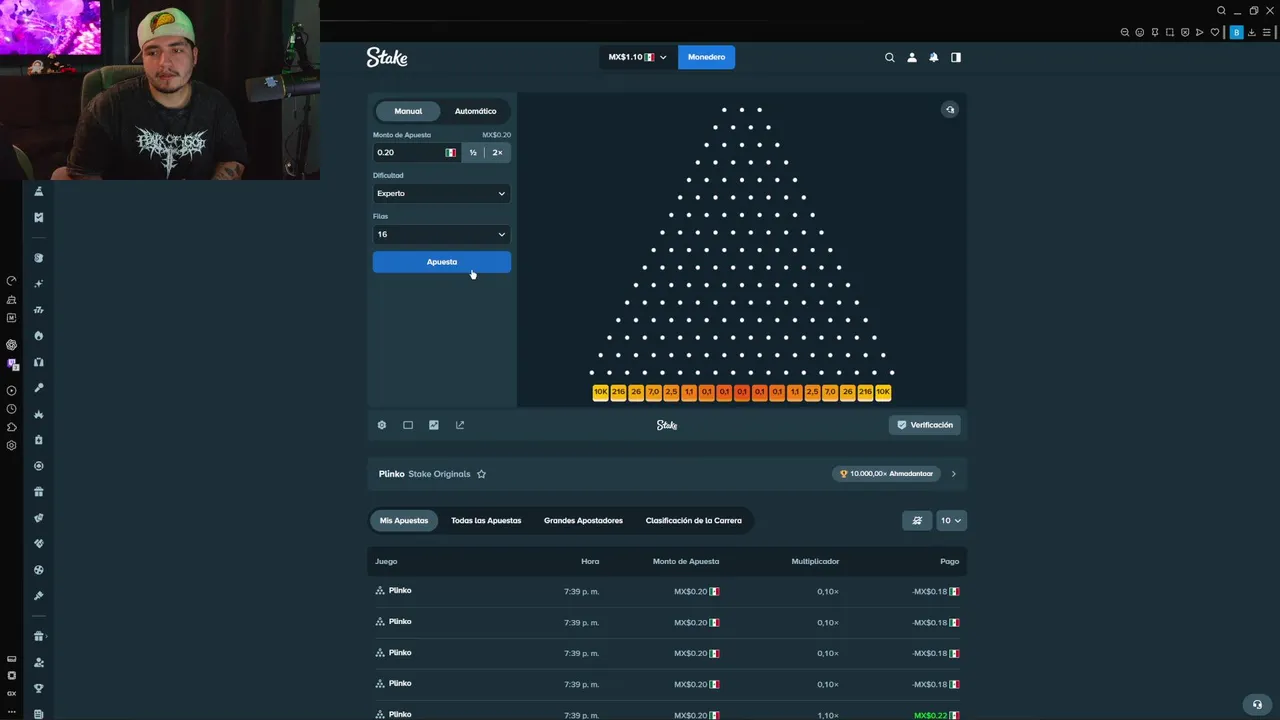1280x720 pixels.
Task: Switch to Mis Apuestas tab
Action: click(404, 521)
